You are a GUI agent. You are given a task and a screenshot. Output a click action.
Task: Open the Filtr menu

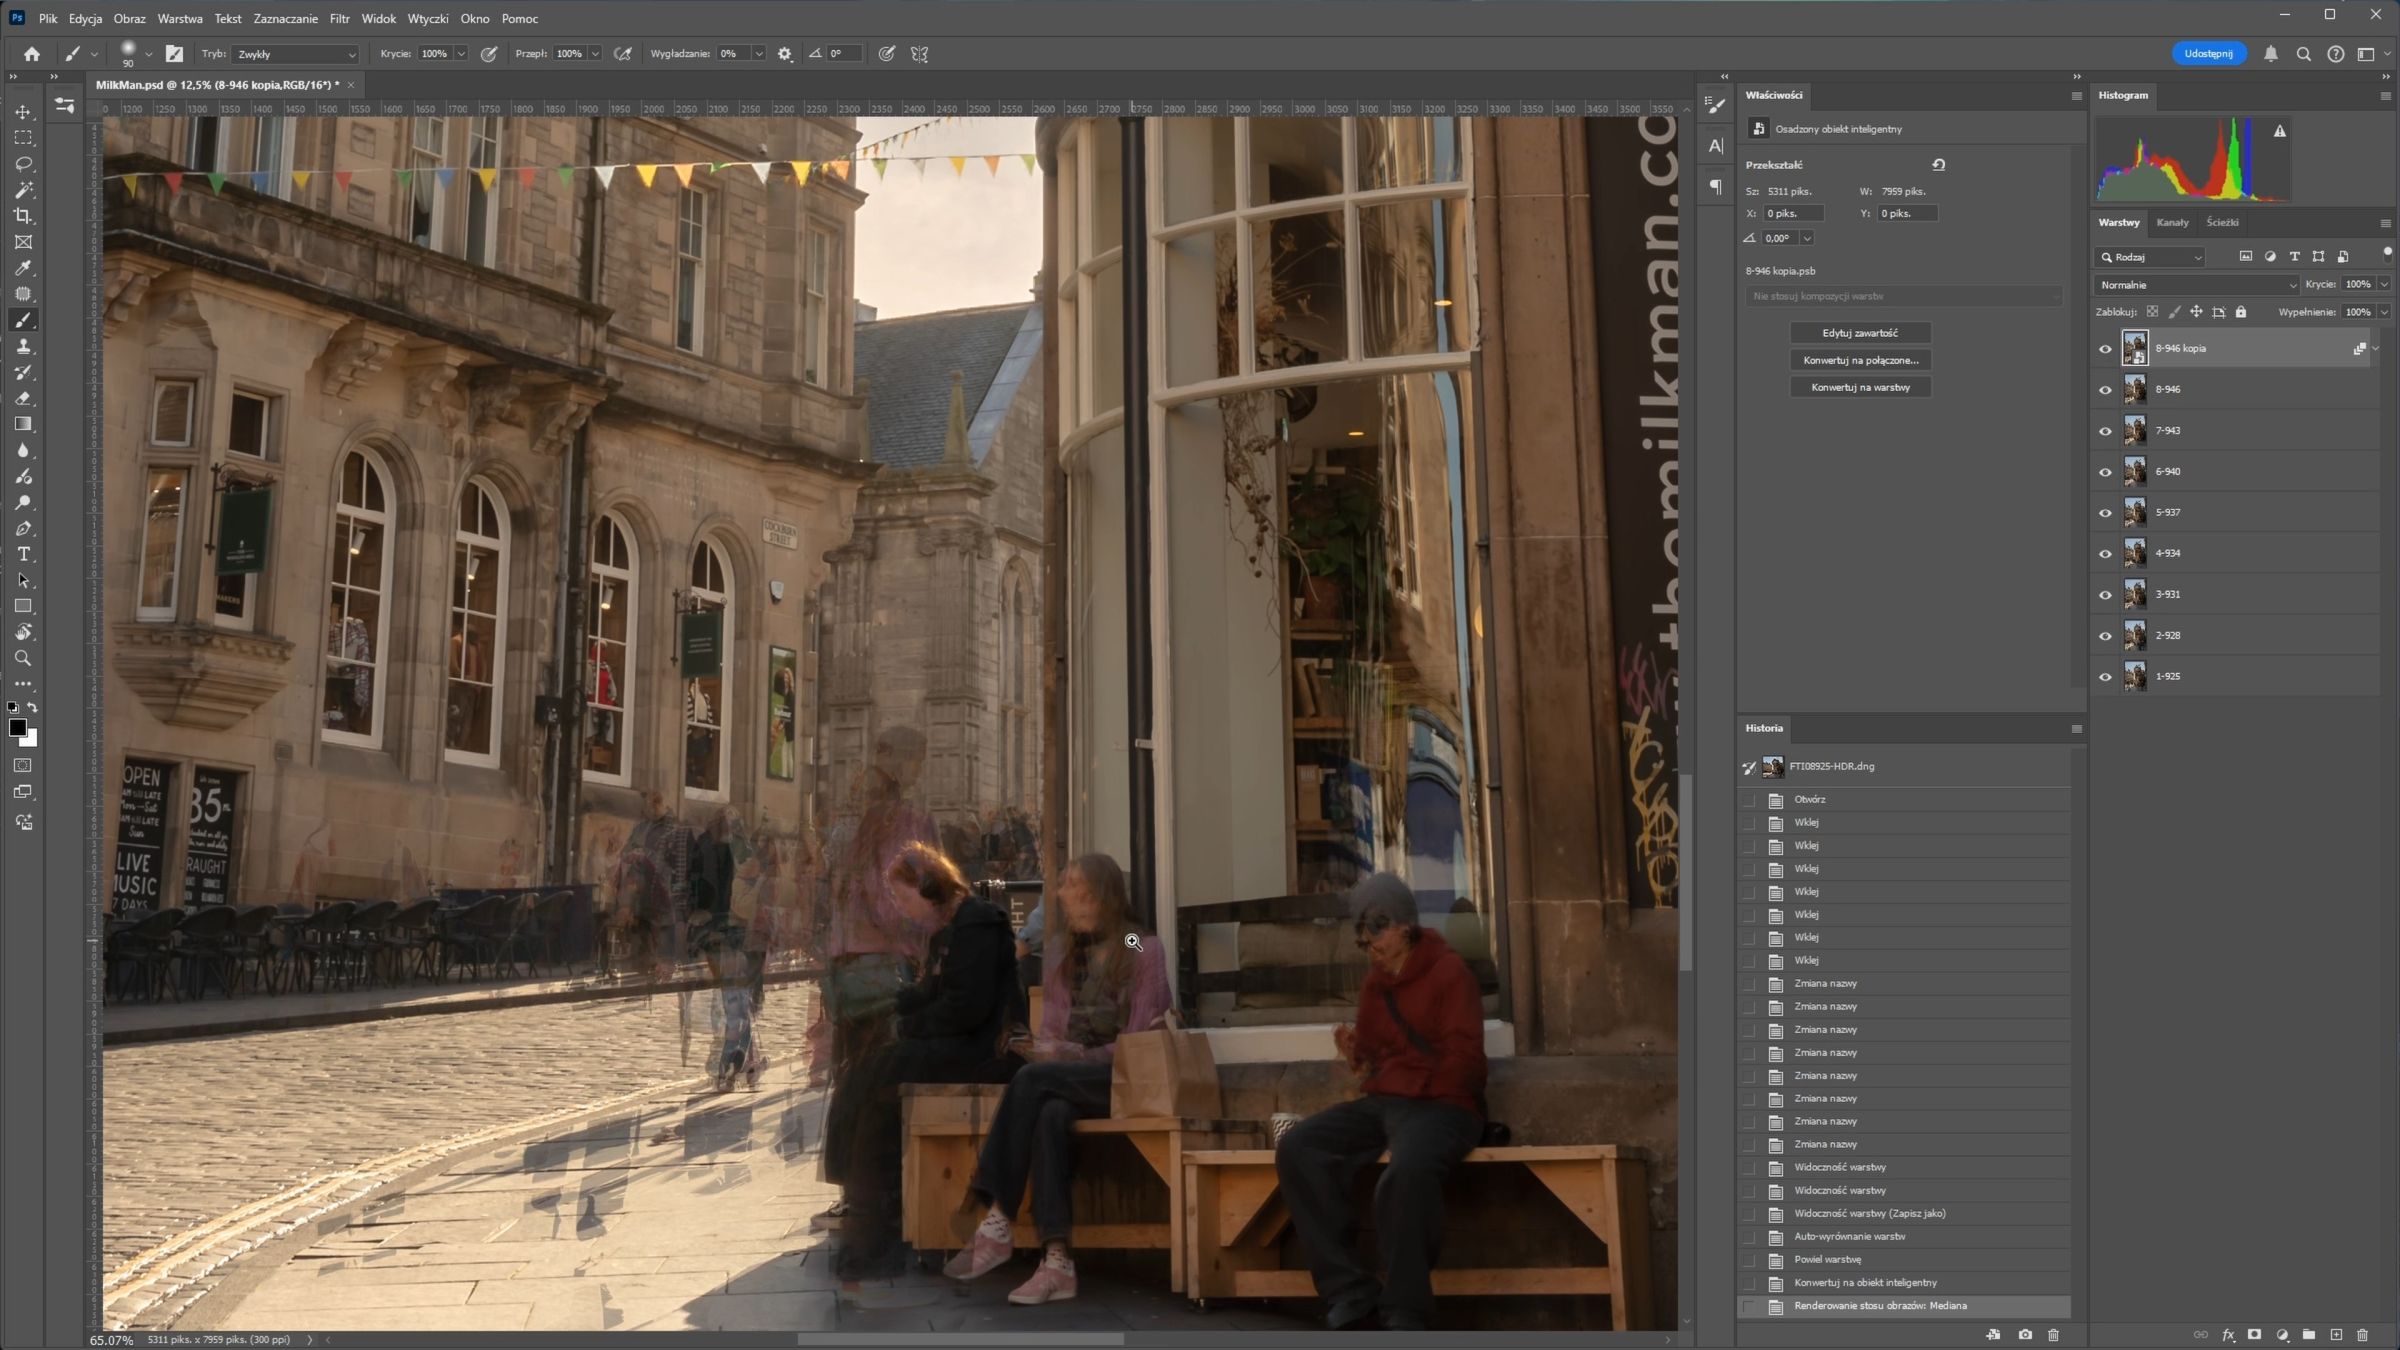point(339,18)
